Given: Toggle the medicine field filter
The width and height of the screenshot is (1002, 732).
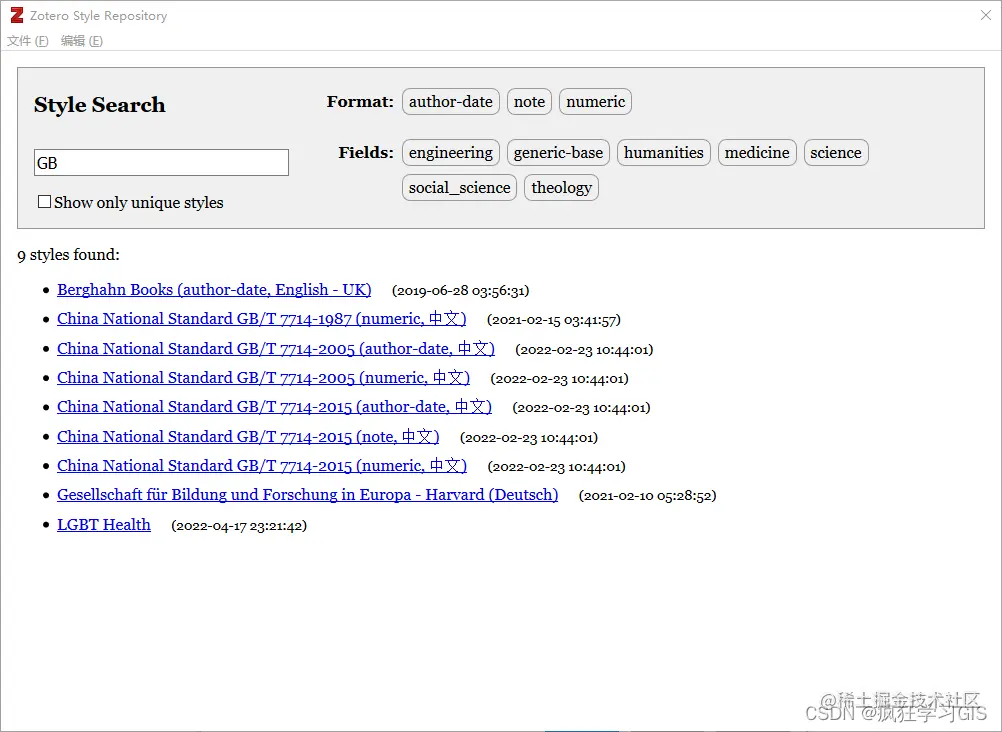Looking at the screenshot, I should [757, 153].
